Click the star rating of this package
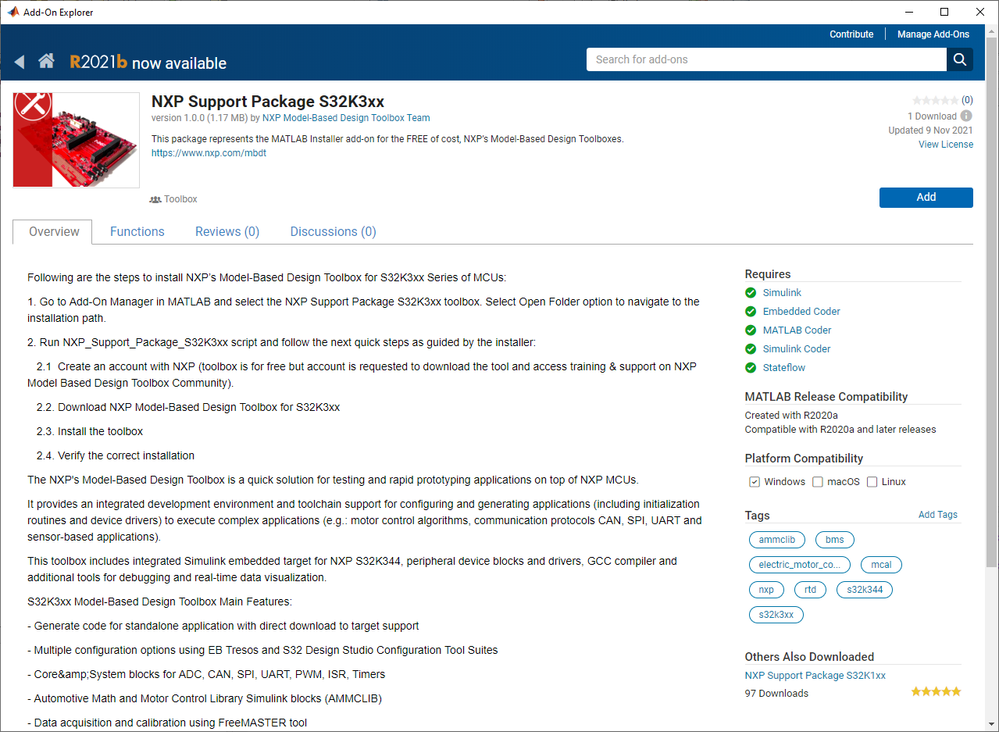The image size is (999, 732). pos(935,100)
